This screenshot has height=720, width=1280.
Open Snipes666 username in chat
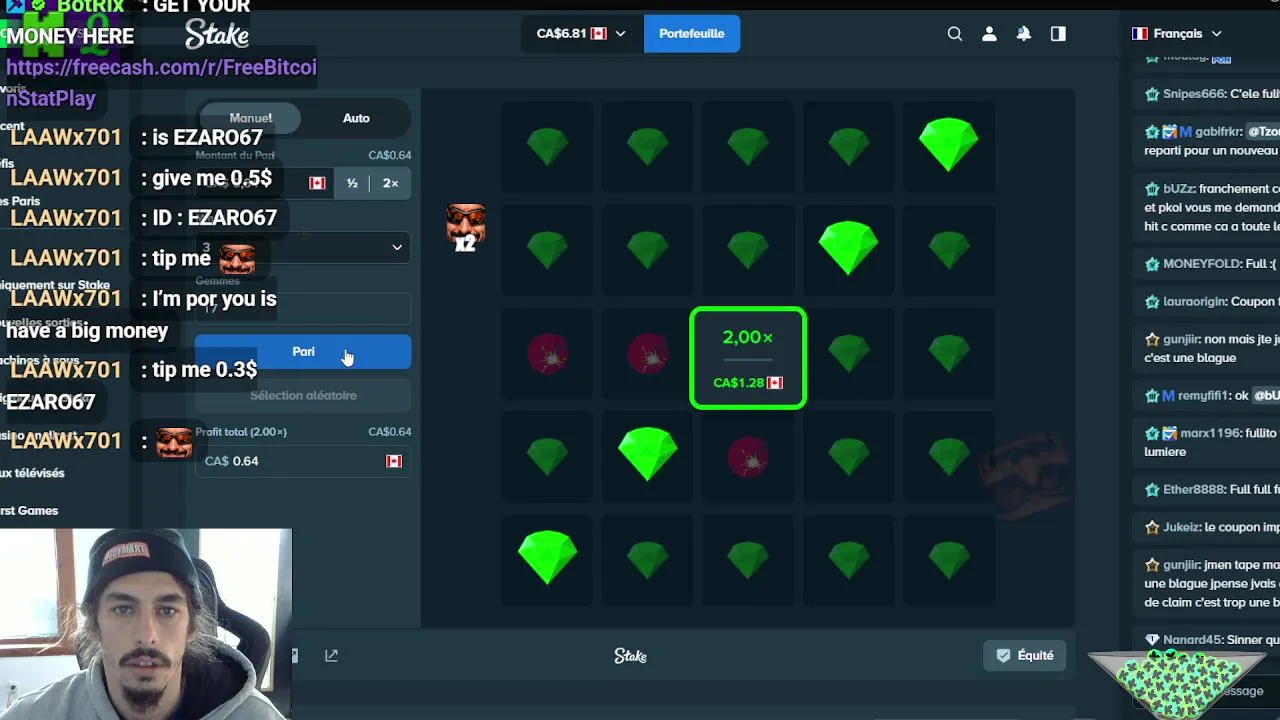pyautogui.click(x=1194, y=94)
